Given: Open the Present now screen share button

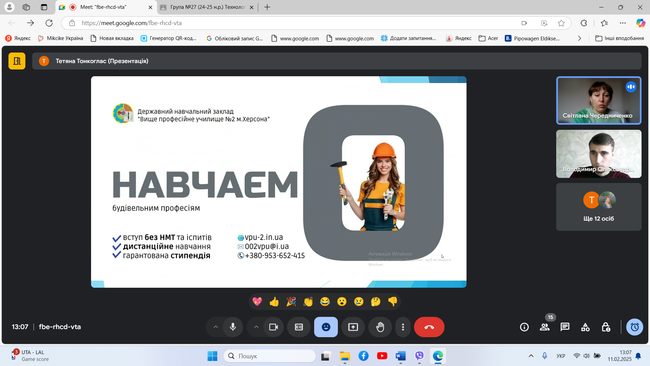Looking at the screenshot, I should [353, 327].
